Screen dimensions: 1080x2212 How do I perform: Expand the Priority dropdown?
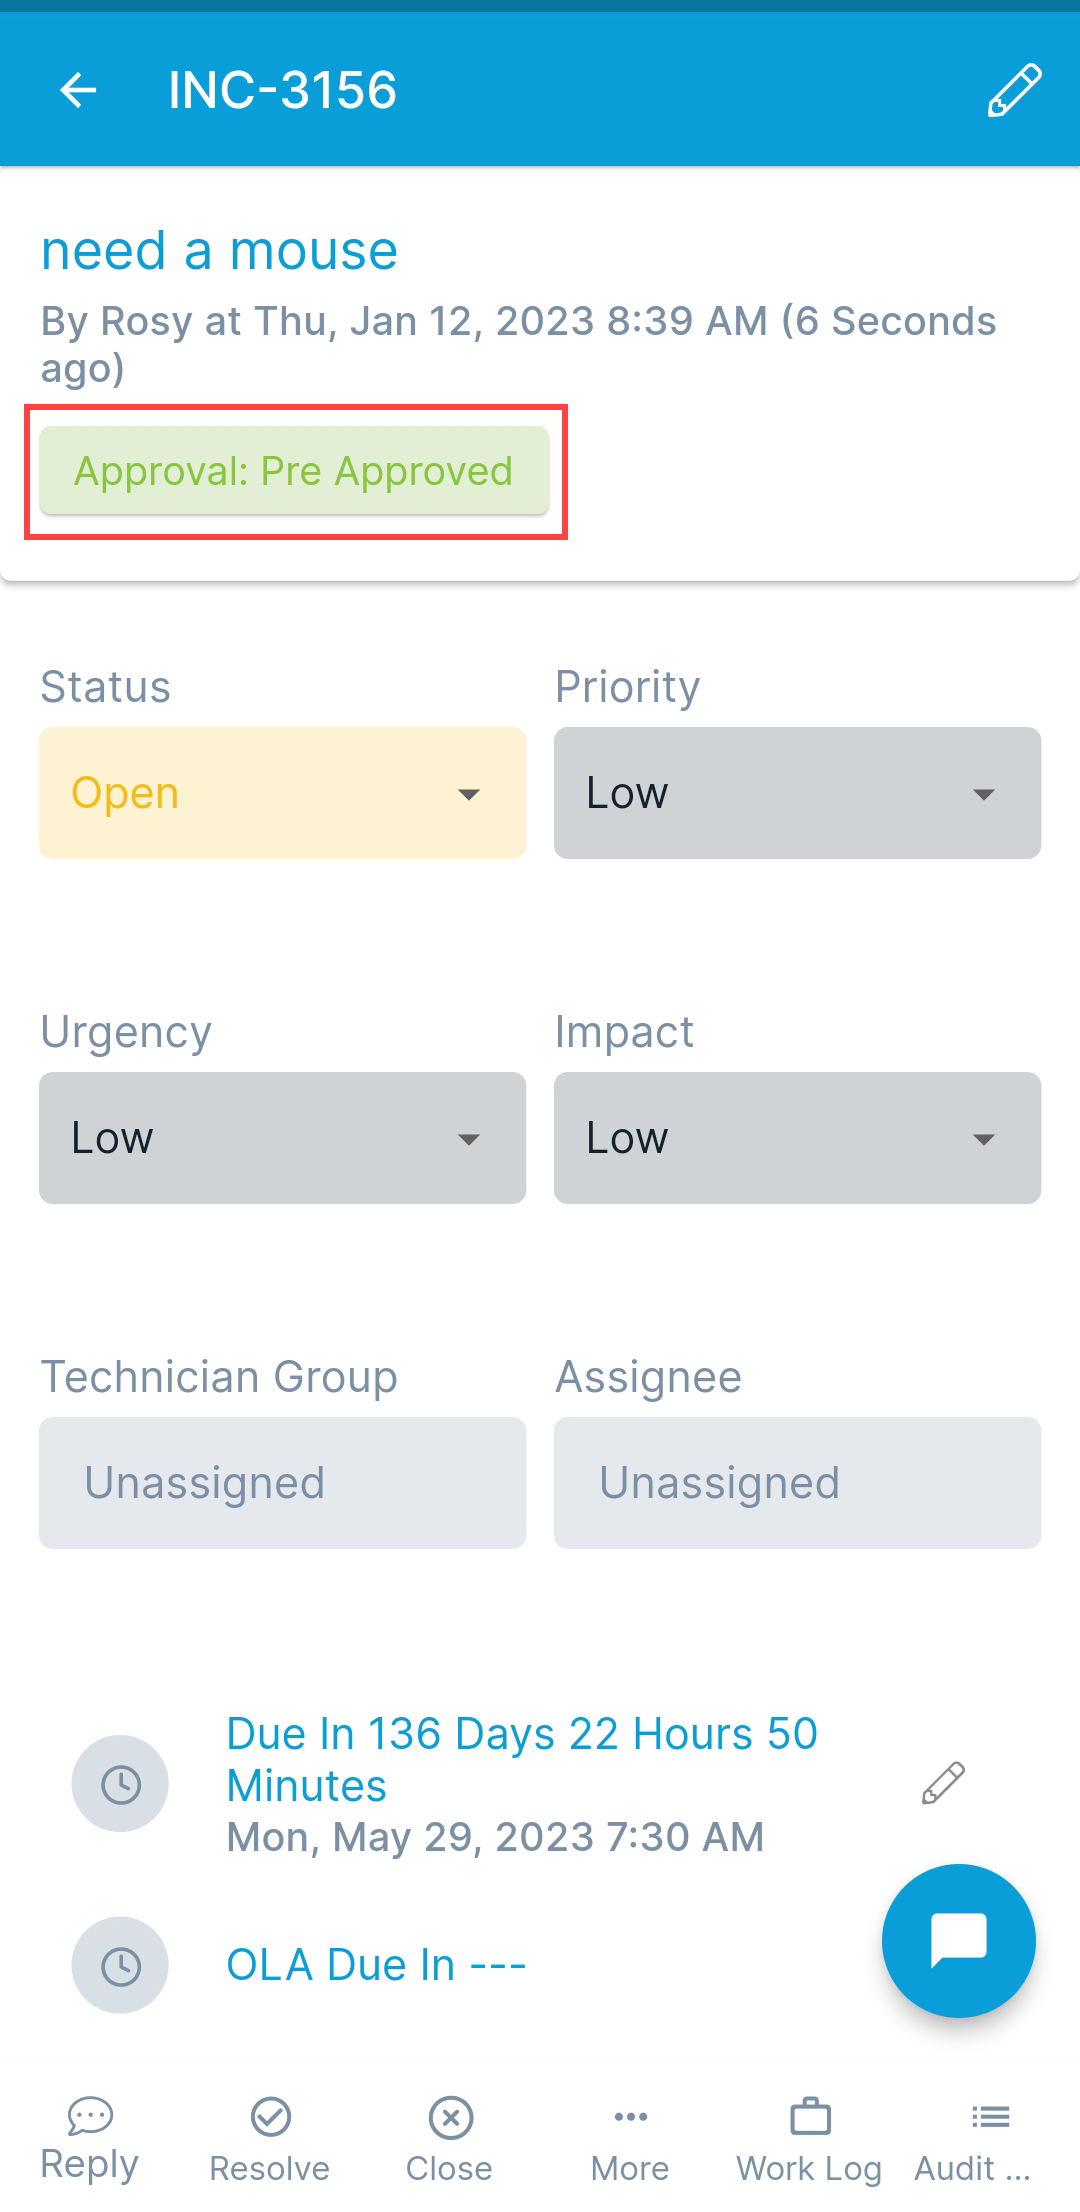[x=797, y=793]
